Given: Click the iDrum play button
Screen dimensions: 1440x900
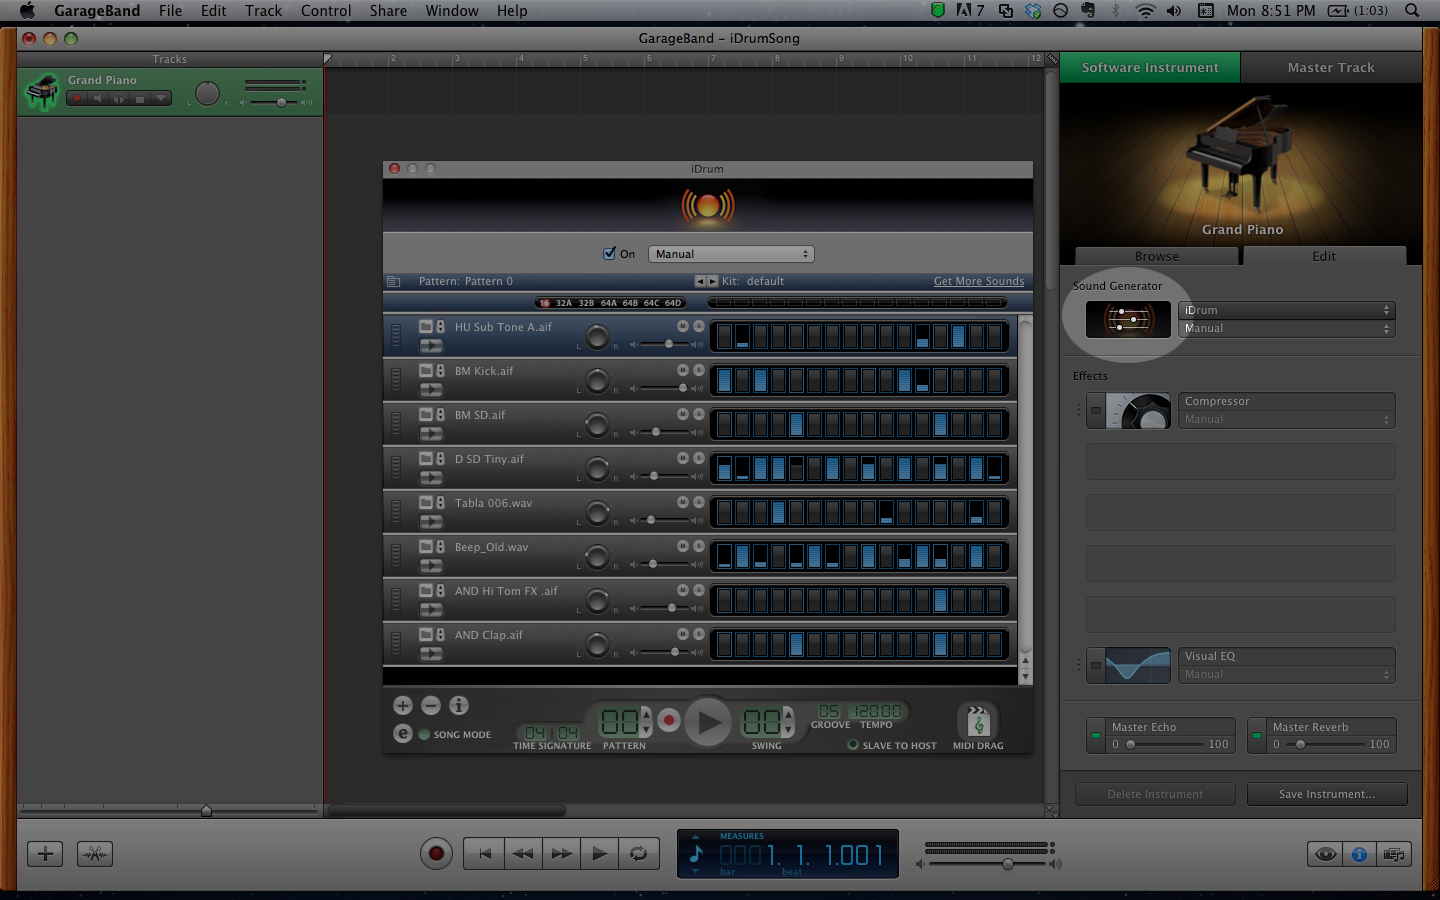Looking at the screenshot, I should point(708,722).
